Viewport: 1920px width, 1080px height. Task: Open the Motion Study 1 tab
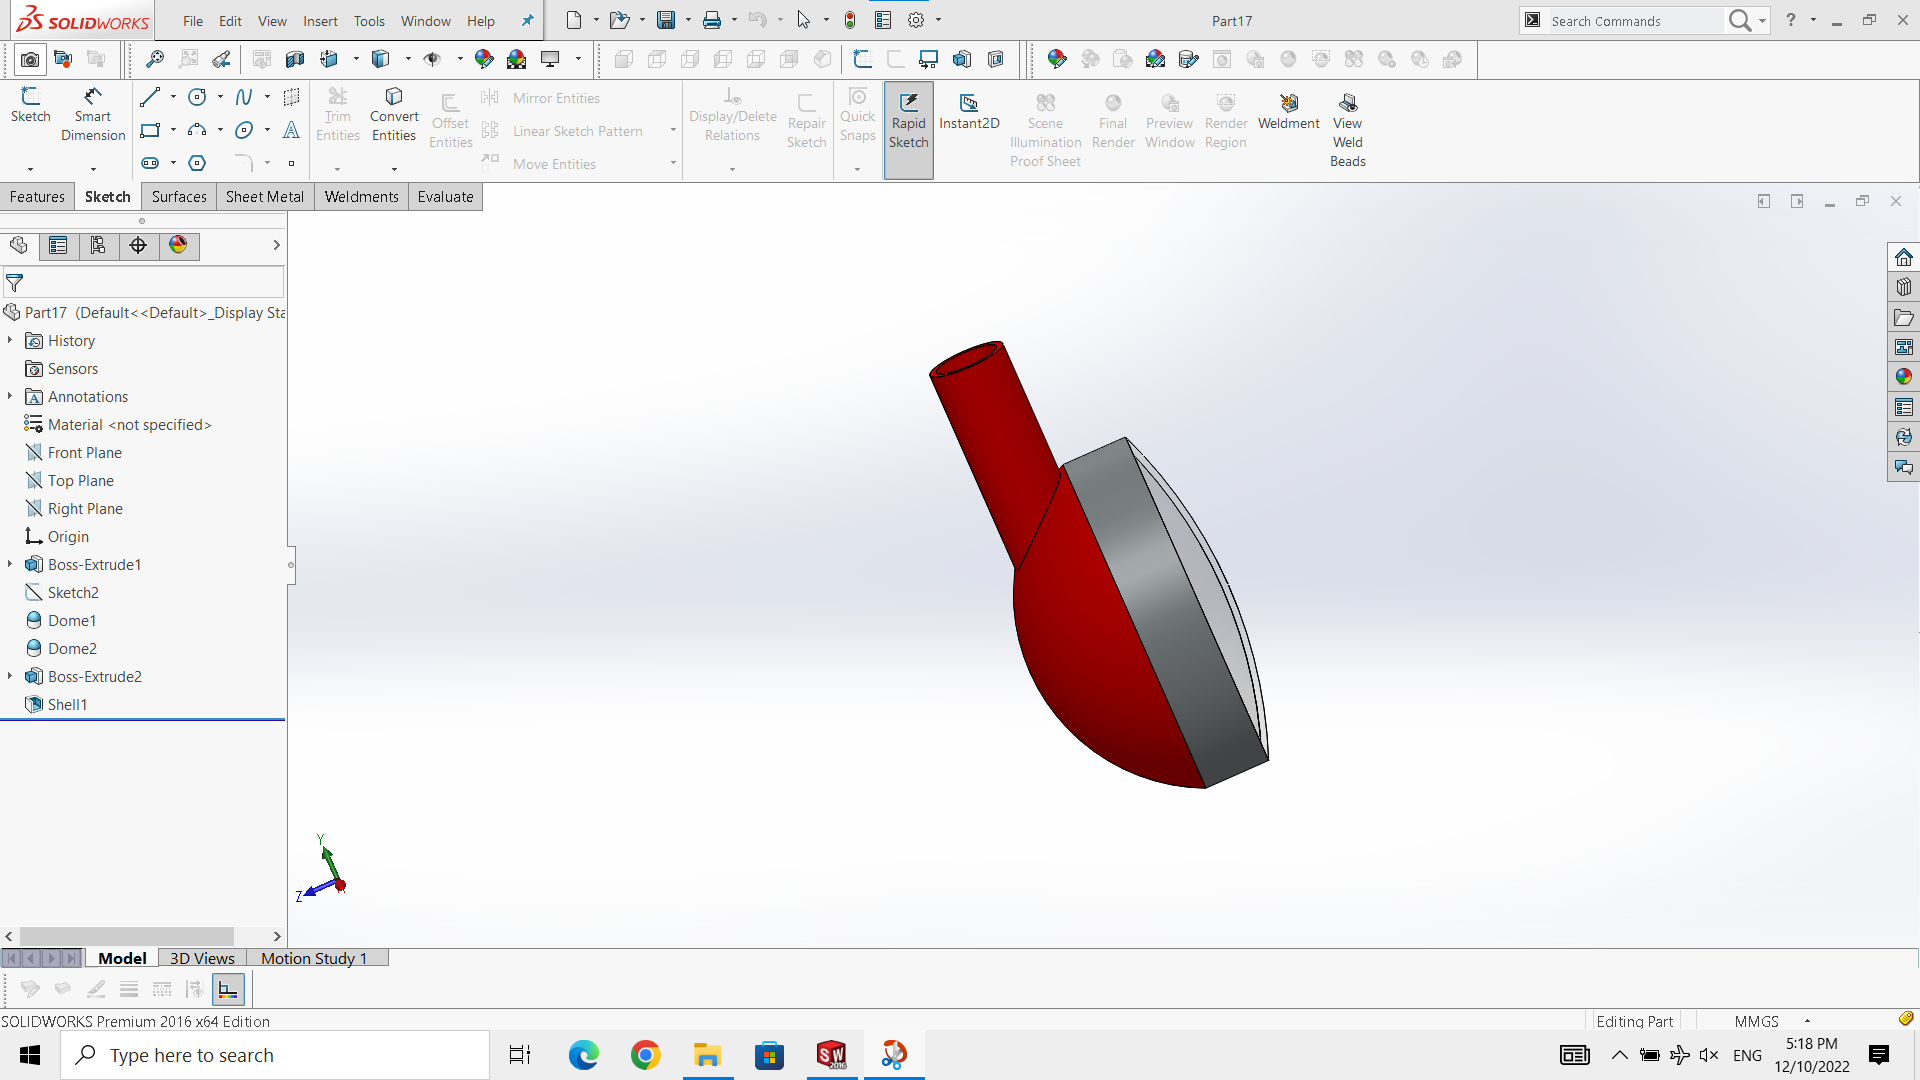click(314, 958)
